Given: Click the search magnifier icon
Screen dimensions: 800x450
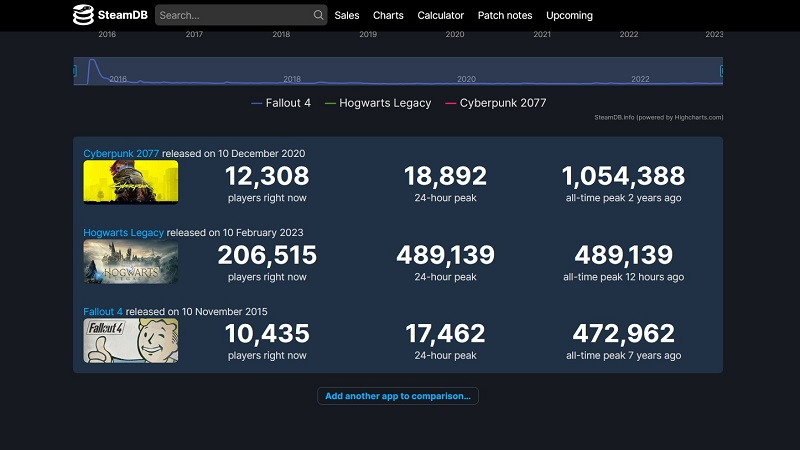Looking at the screenshot, I should tap(318, 15).
